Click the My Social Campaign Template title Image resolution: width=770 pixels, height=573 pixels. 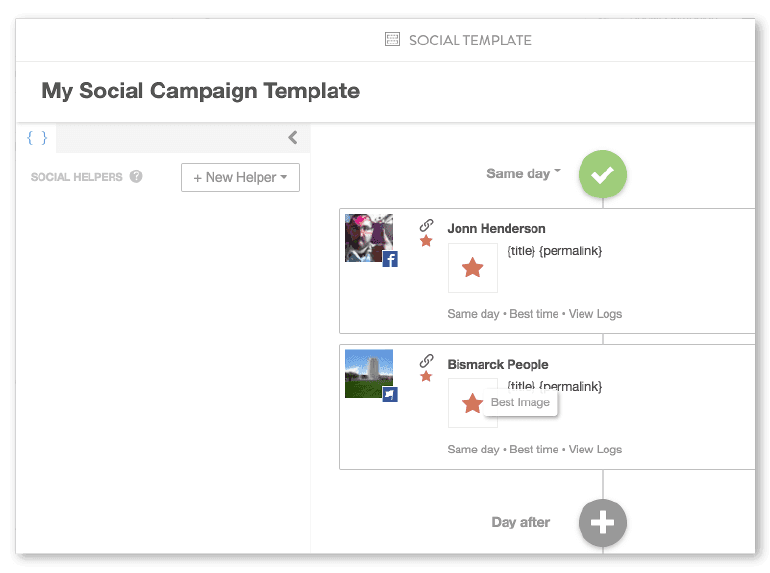200,91
